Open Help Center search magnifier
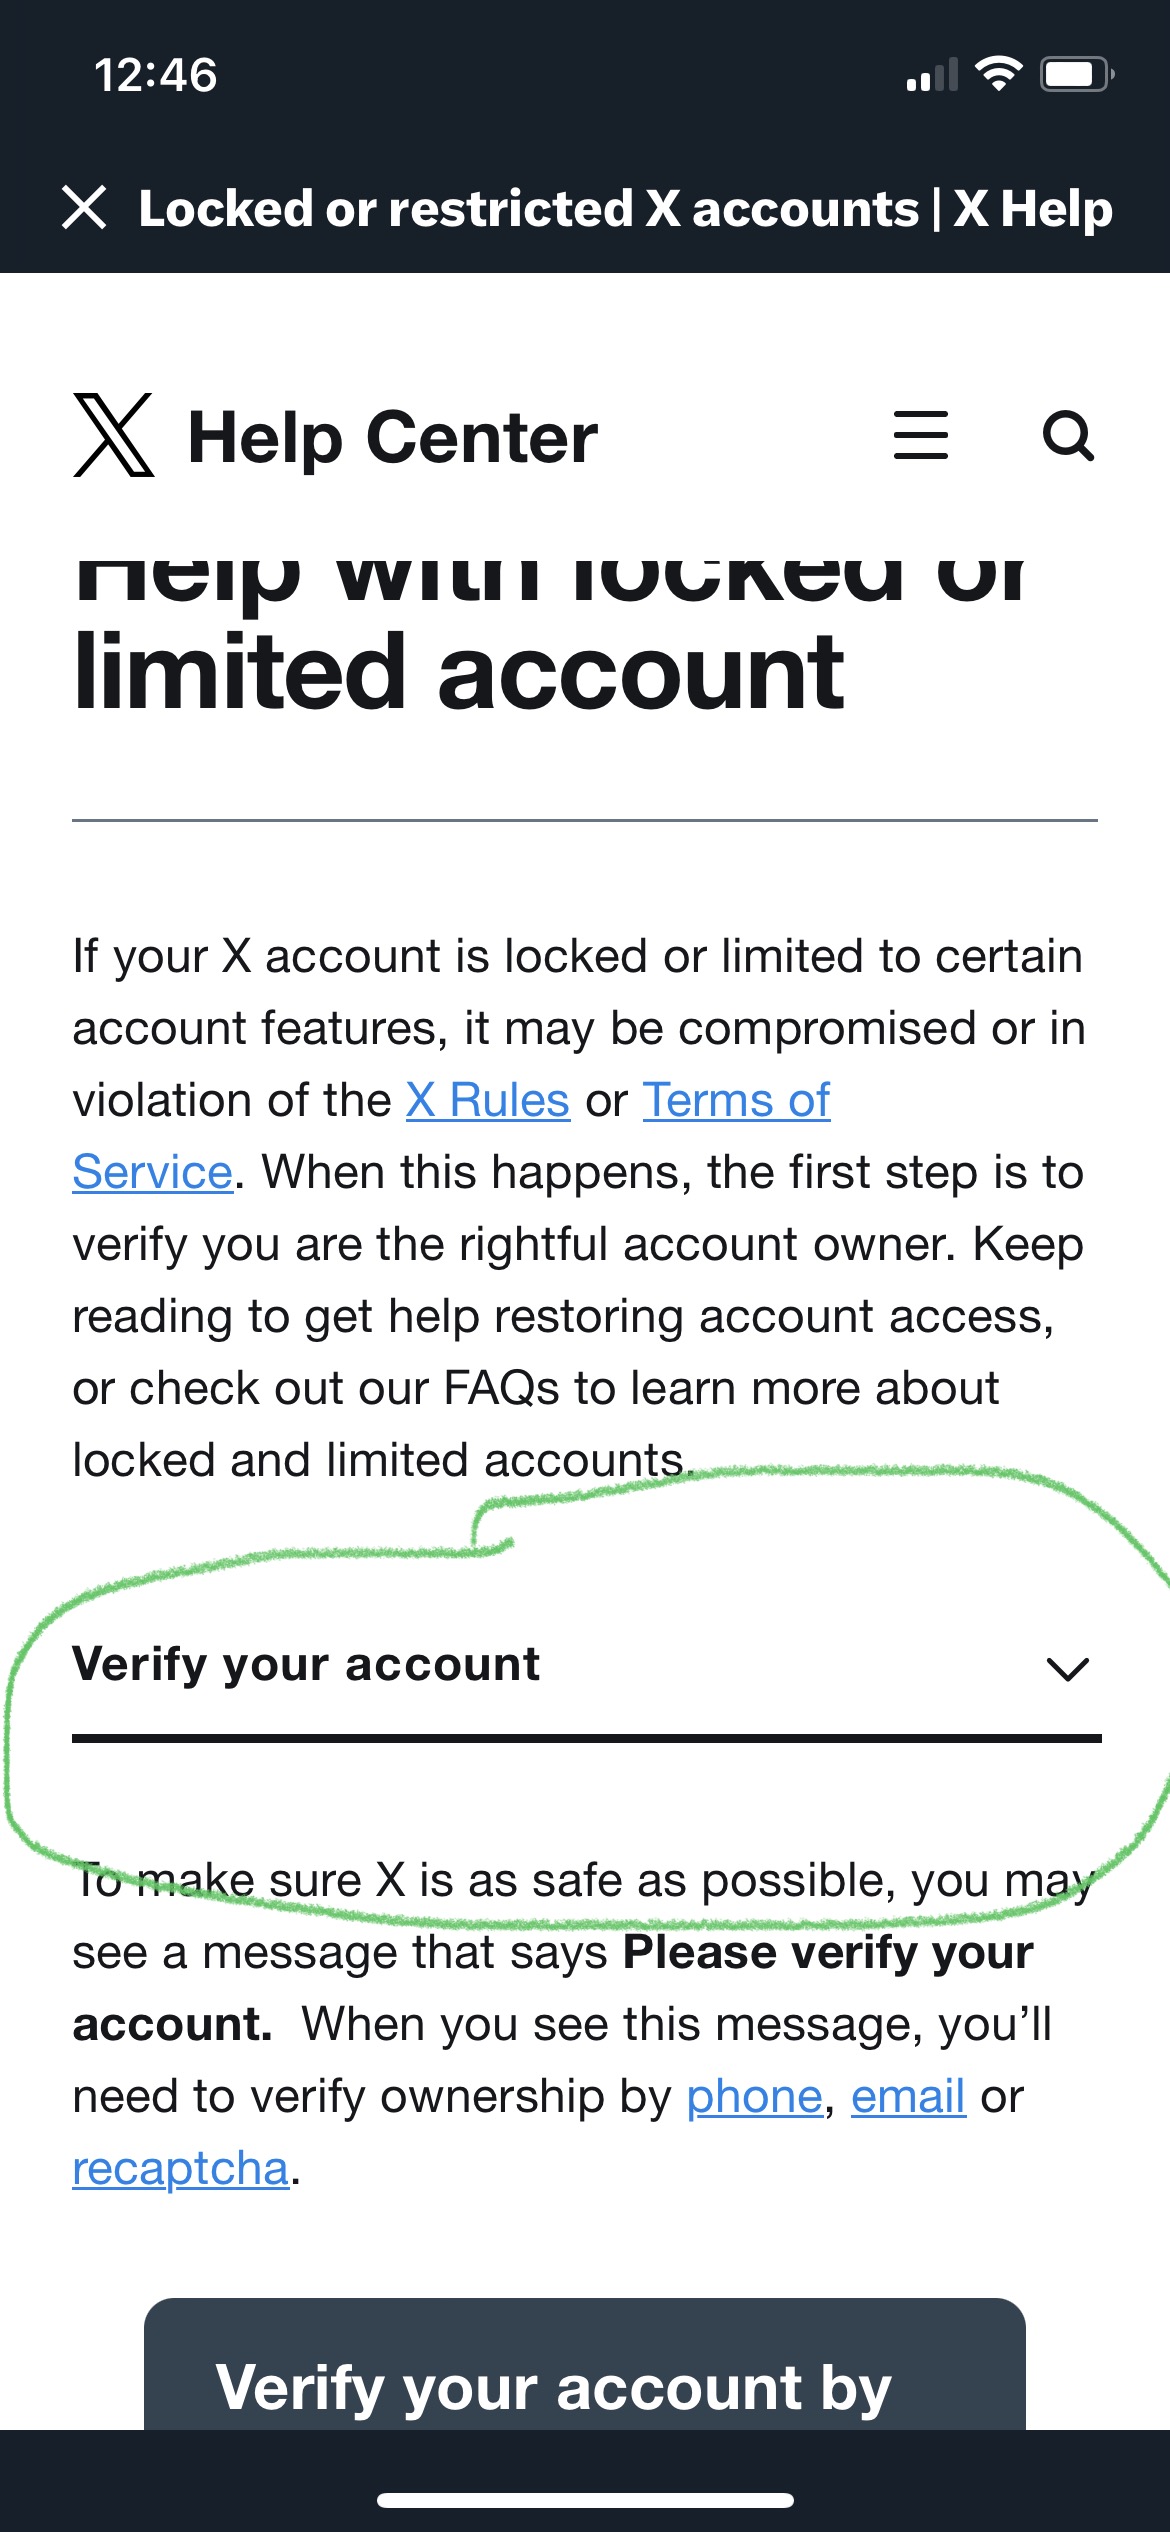This screenshot has width=1170, height=2532. point(1068,436)
